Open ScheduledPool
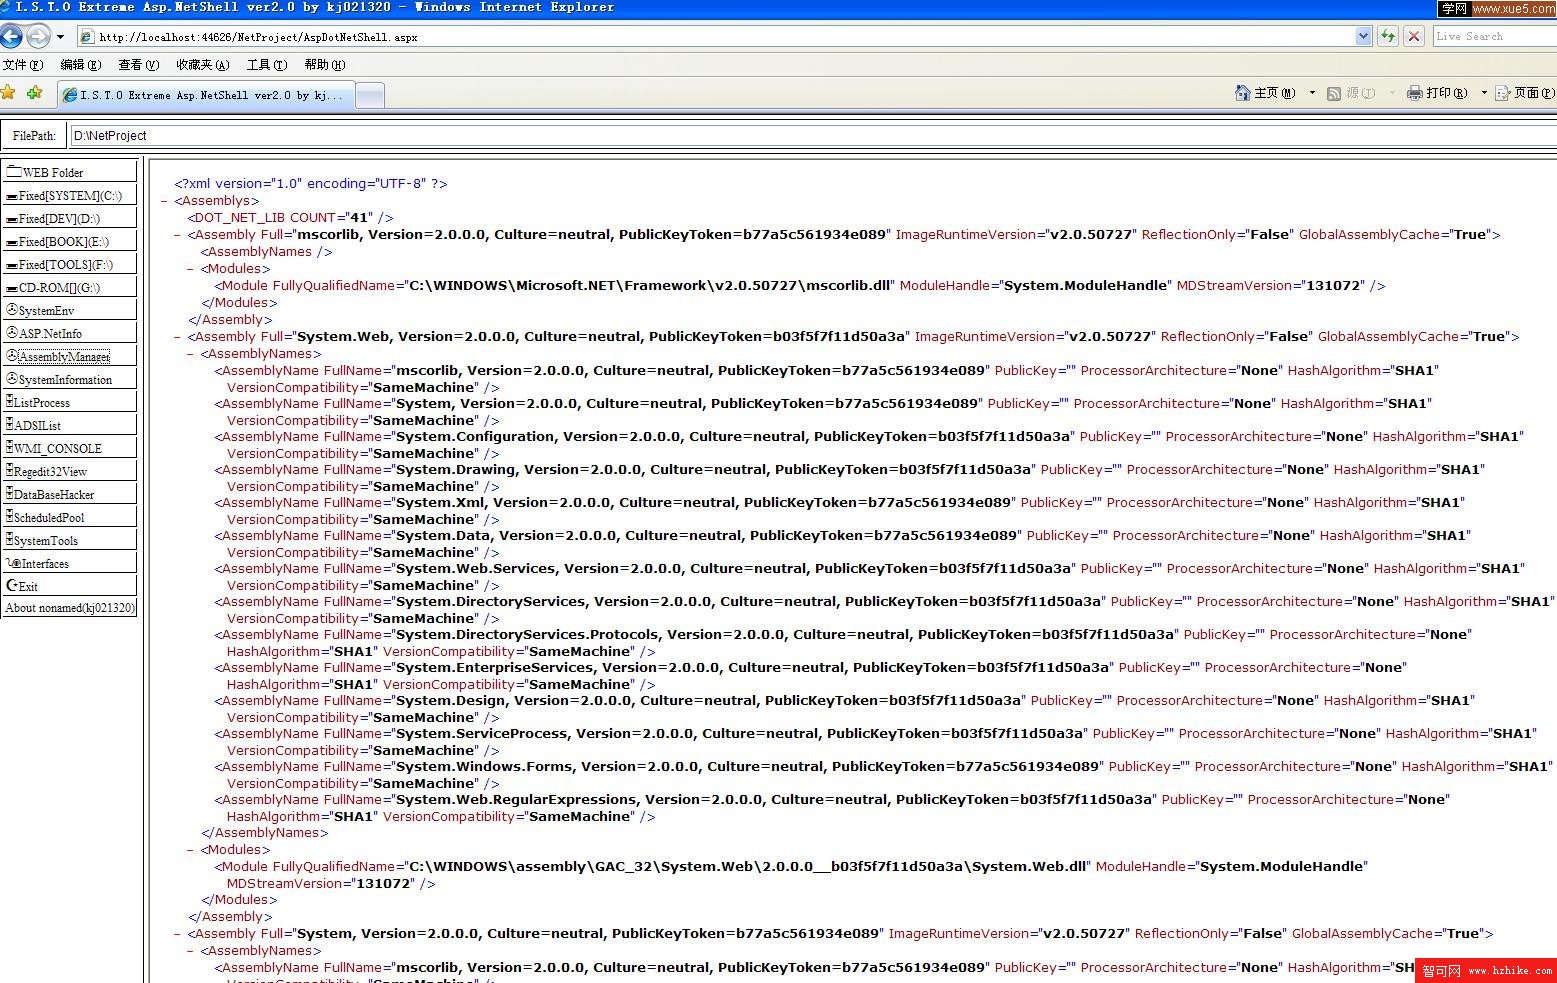This screenshot has width=1557, height=983. click(70, 517)
